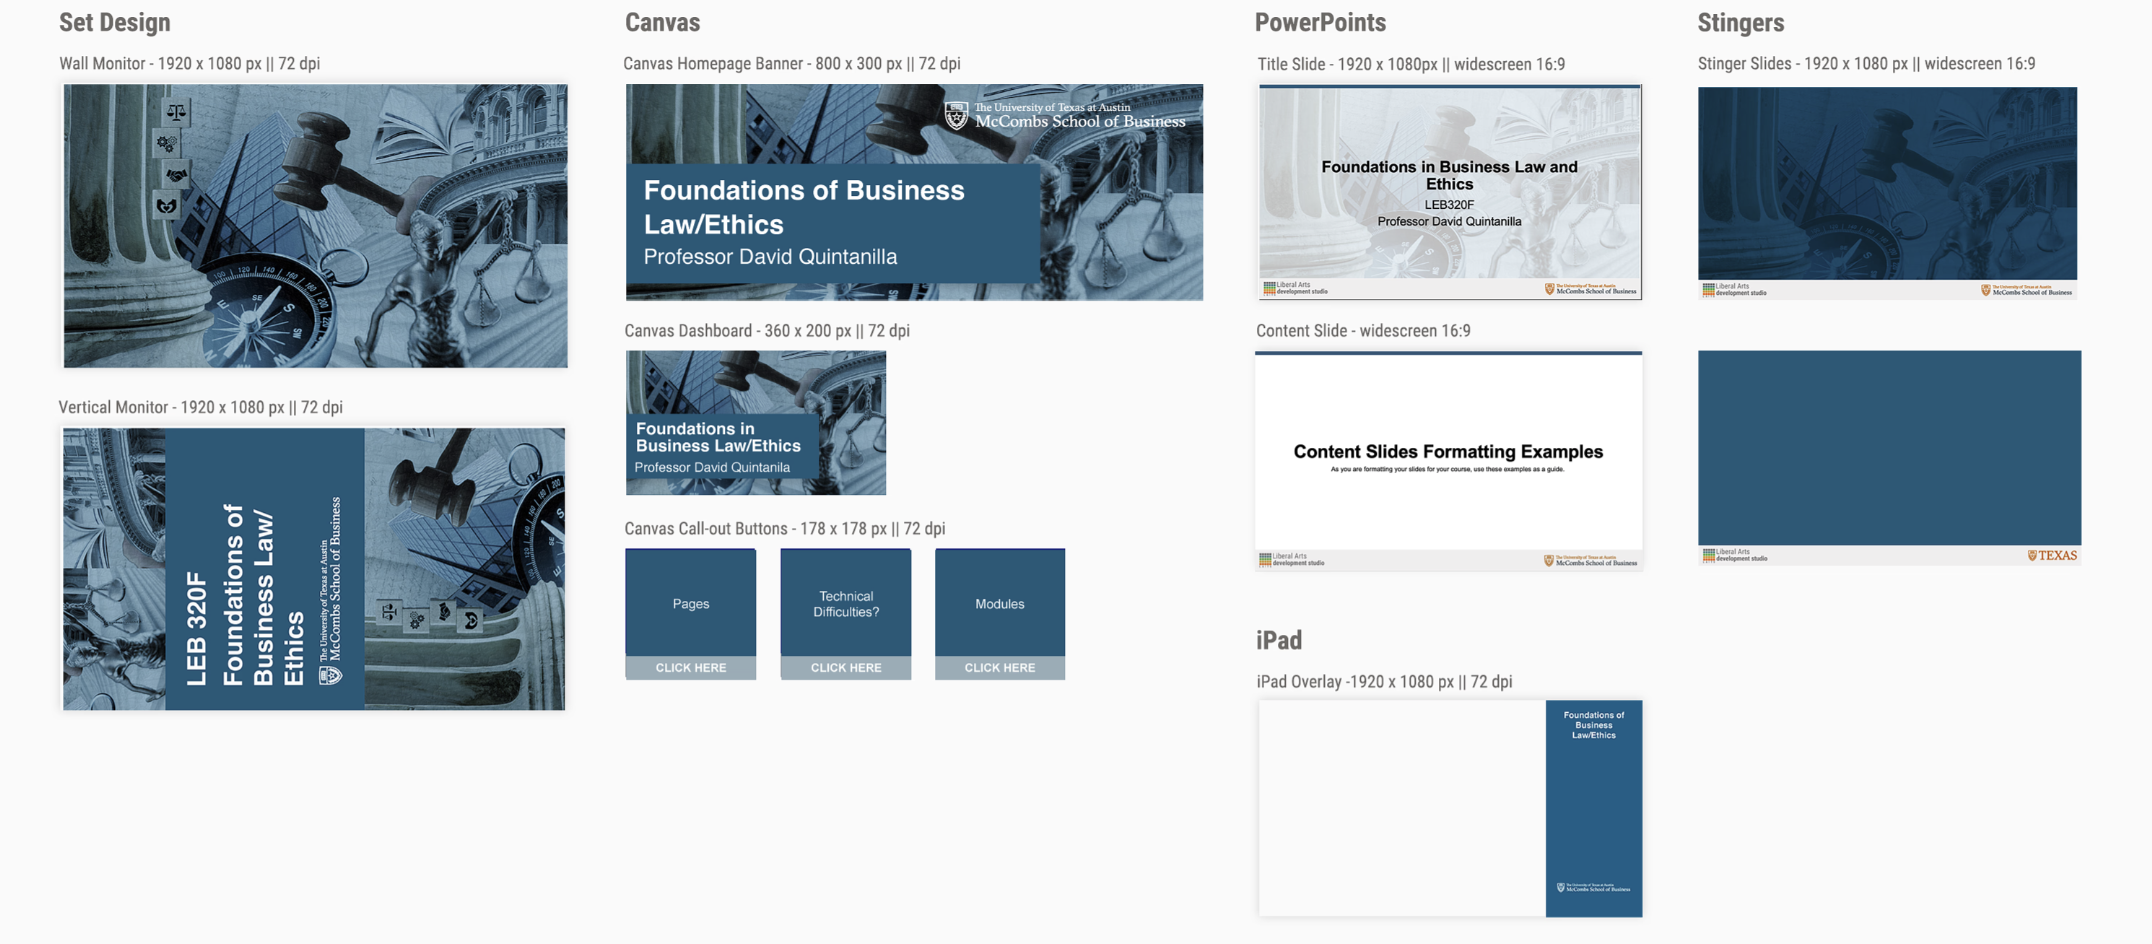The width and height of the screenshot is (2152, 944).
Task: Select the PowerPoint Title Slide thumbnail
Action: click(x=1449, y=191)
